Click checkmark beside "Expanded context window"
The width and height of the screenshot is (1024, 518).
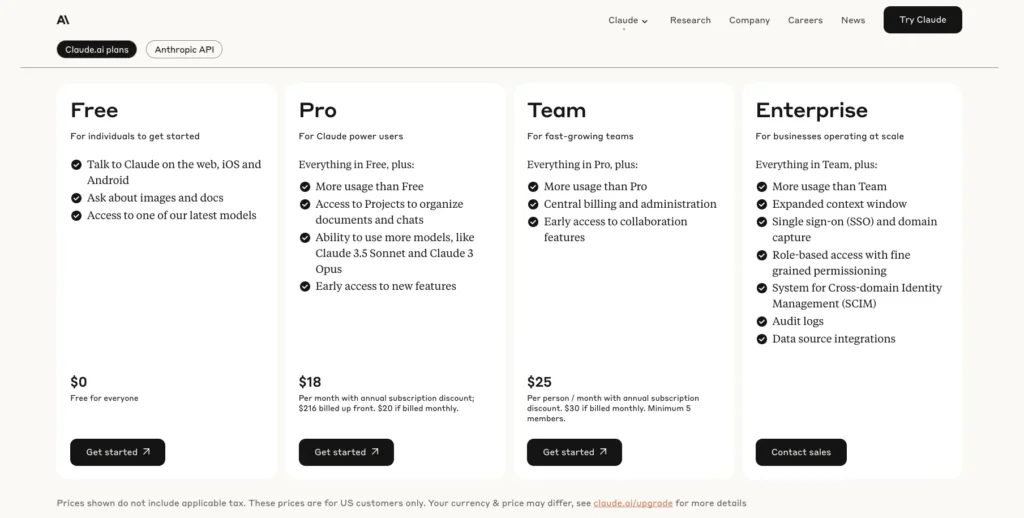(x=762, y=204)
